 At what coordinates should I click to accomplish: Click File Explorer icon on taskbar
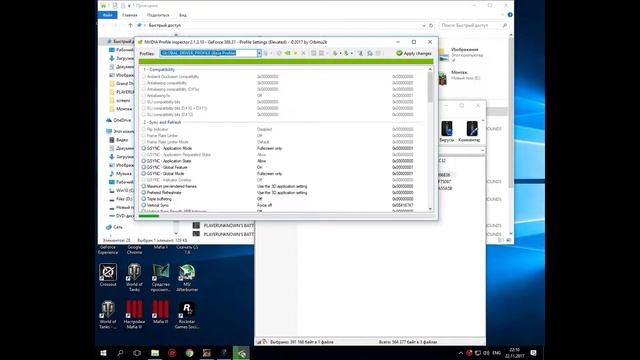coord(155,353)
